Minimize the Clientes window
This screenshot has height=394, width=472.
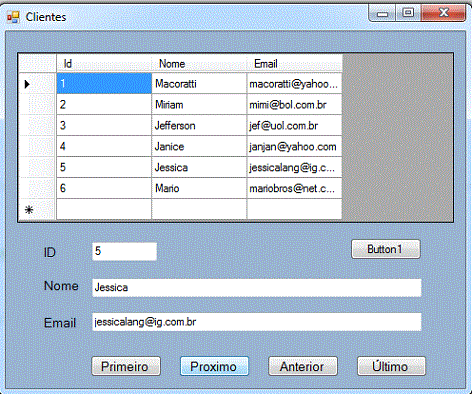(382, 13)
